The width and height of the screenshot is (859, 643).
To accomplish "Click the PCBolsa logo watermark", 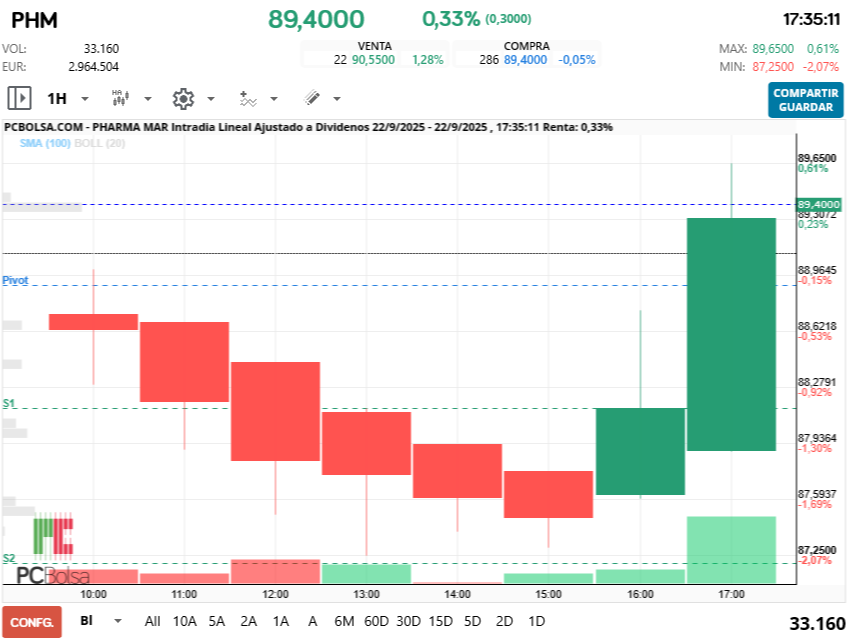I will point(53,552).
